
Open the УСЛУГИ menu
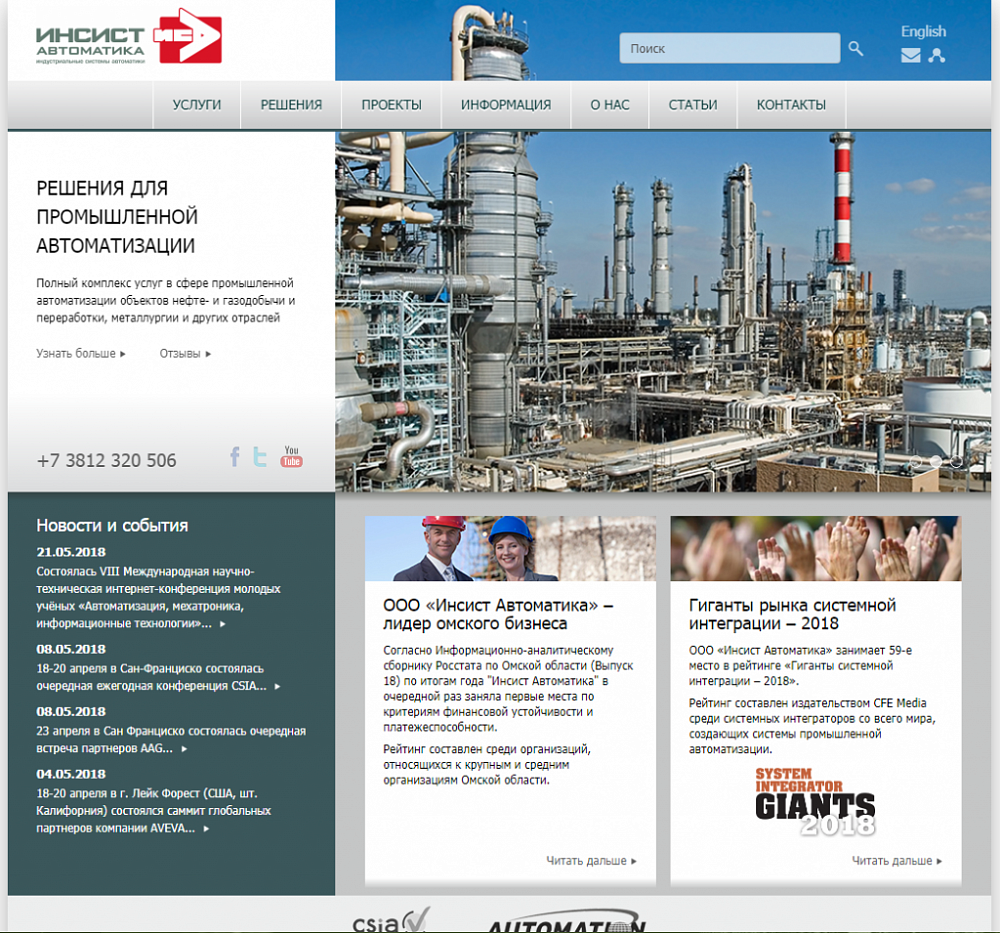[x=197, y=105]
